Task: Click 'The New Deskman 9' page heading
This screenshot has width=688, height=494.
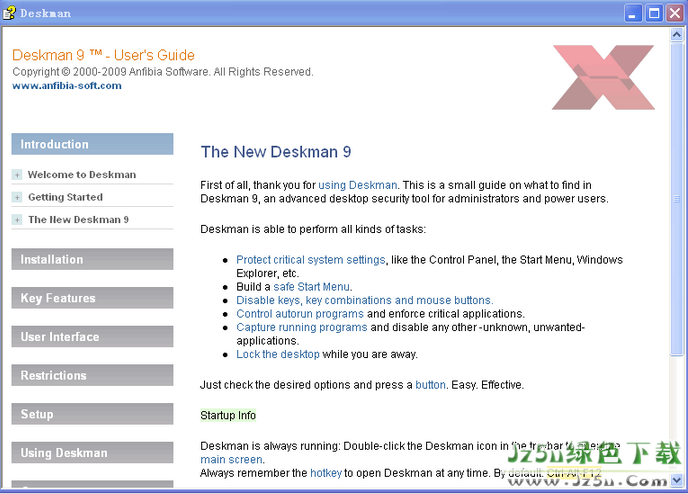Action: tap(276, 152)
